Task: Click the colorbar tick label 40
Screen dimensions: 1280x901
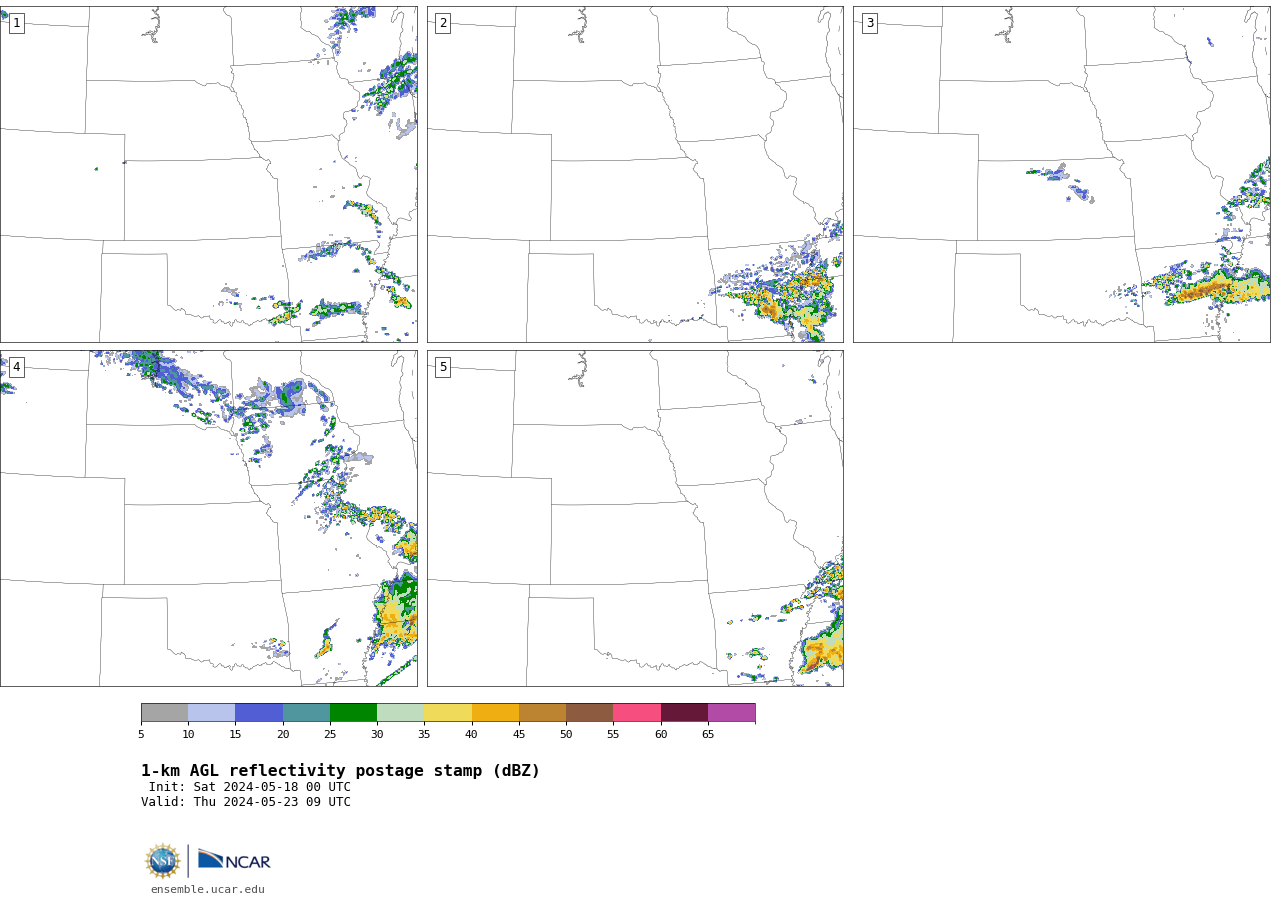Action: (x=471, y=735)
